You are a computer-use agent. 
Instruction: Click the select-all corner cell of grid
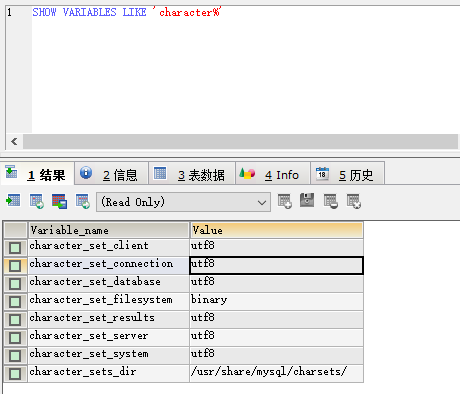(15, 230)
